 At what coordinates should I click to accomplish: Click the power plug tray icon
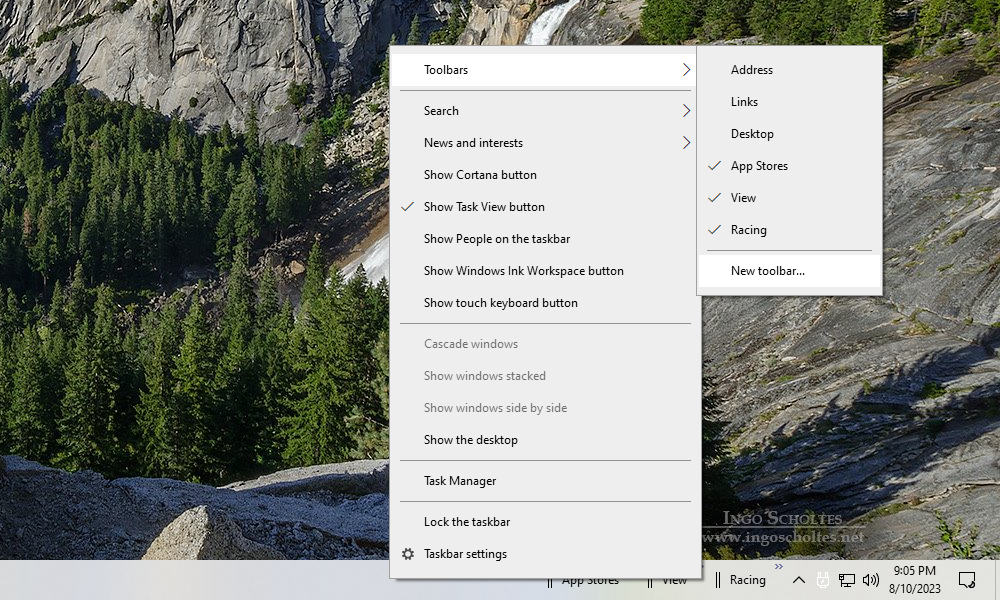[x=823, y=580]
